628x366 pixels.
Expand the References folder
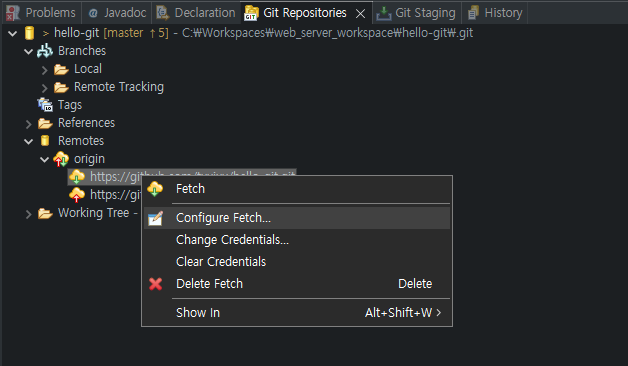(x=28, y=124)
